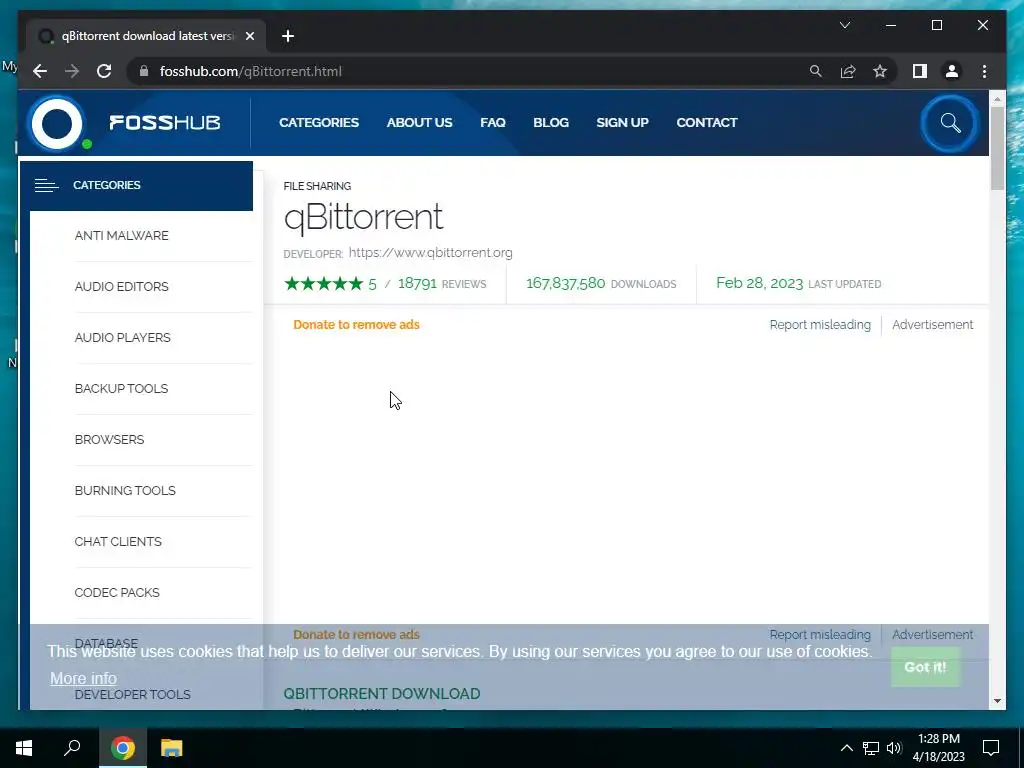The width and height of the screenshot is (1024, 768).
Task: Click the Categories hamburger icon in sidebar
Action: click(46, 185)
